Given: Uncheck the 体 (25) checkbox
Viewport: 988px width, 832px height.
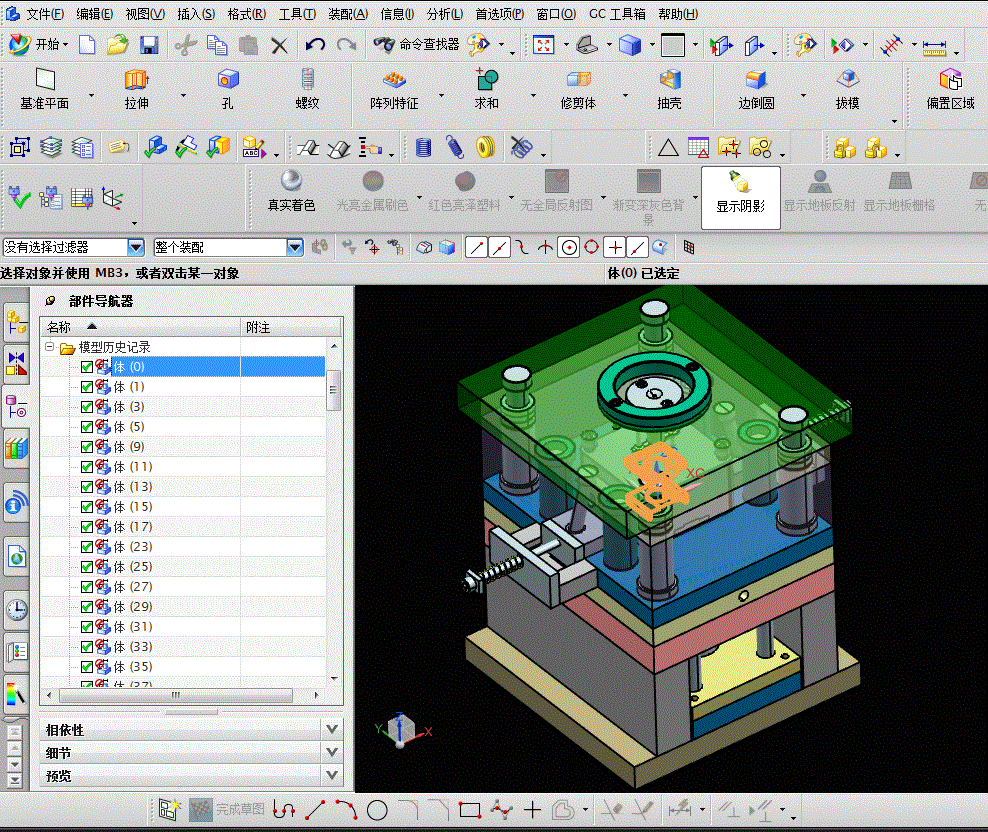Looking at the screenshot, I should point(87,567).
